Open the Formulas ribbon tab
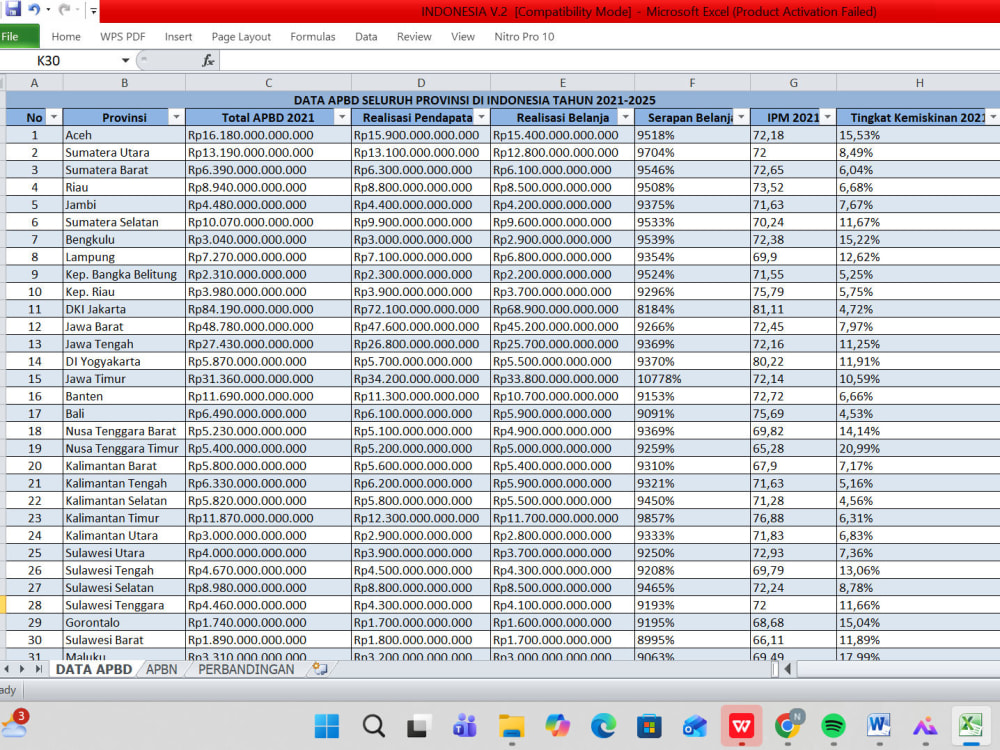 pyautogui.click(x=312, y=37)
